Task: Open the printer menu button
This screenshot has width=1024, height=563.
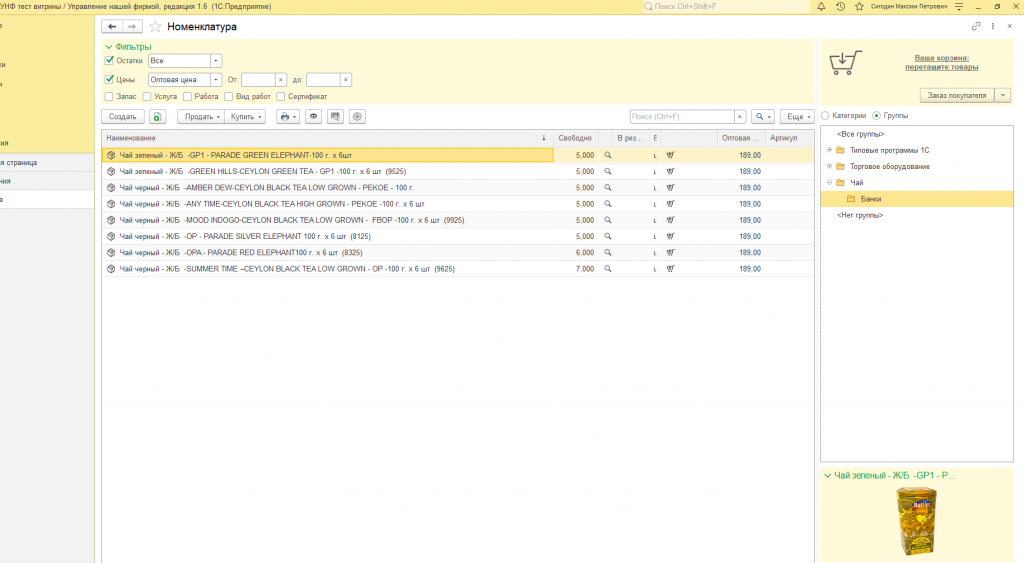Action: (x=288, y=116)
